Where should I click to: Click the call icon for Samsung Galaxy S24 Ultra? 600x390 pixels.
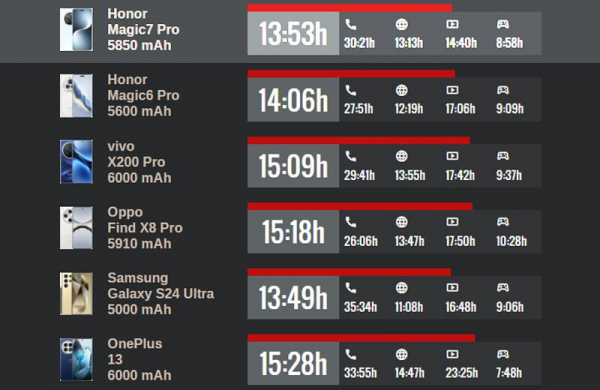click(x=351, y=288)
